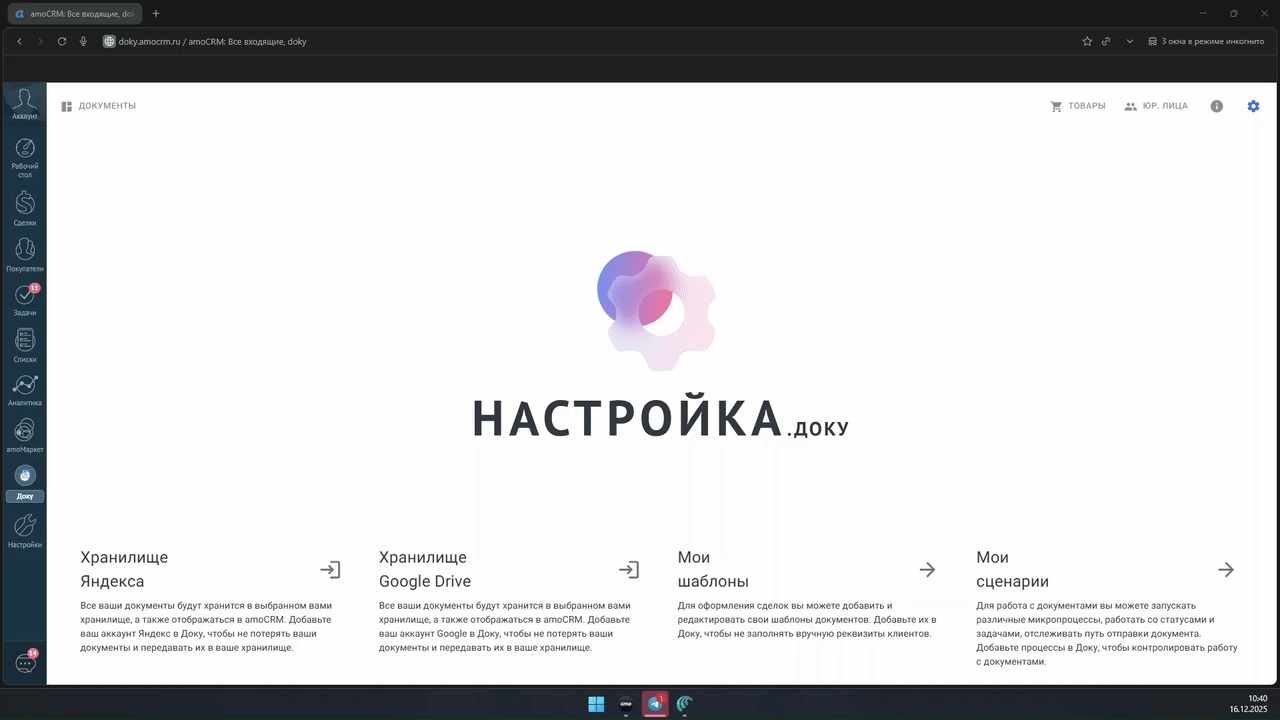This screenshot has height=720, width=1280.
Task: Open the blue settings gear icon
Action: click(1253, 106)
